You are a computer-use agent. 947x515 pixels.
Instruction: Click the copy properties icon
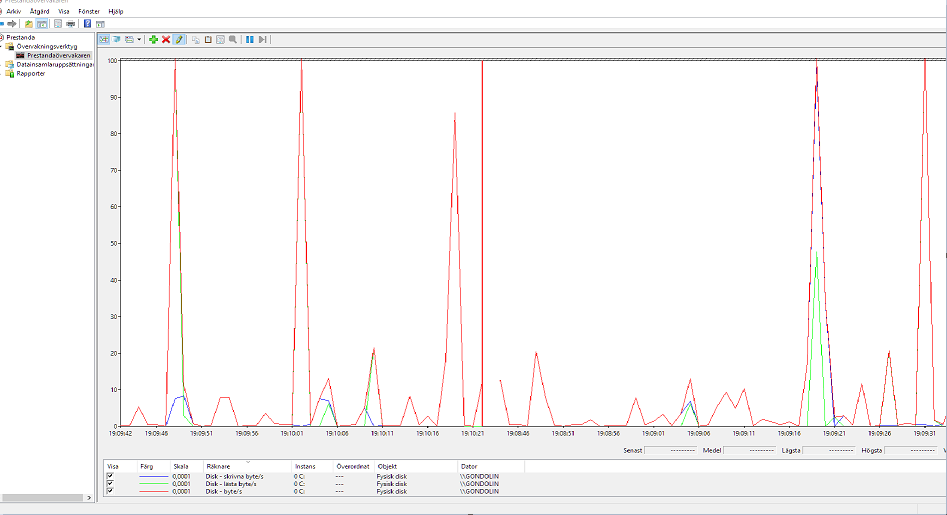[196, 39]
